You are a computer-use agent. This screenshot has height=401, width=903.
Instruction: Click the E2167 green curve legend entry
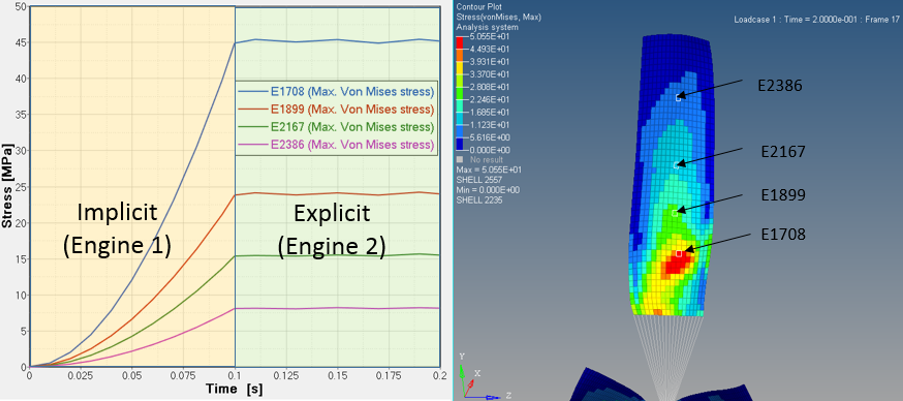(336, 128)
